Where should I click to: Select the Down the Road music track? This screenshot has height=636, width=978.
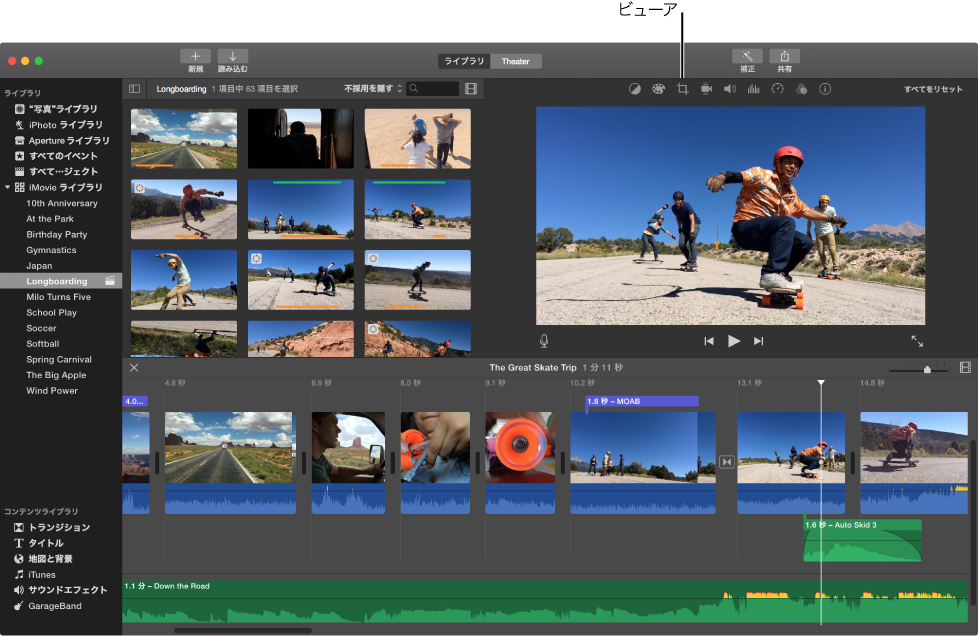[545, 601]
